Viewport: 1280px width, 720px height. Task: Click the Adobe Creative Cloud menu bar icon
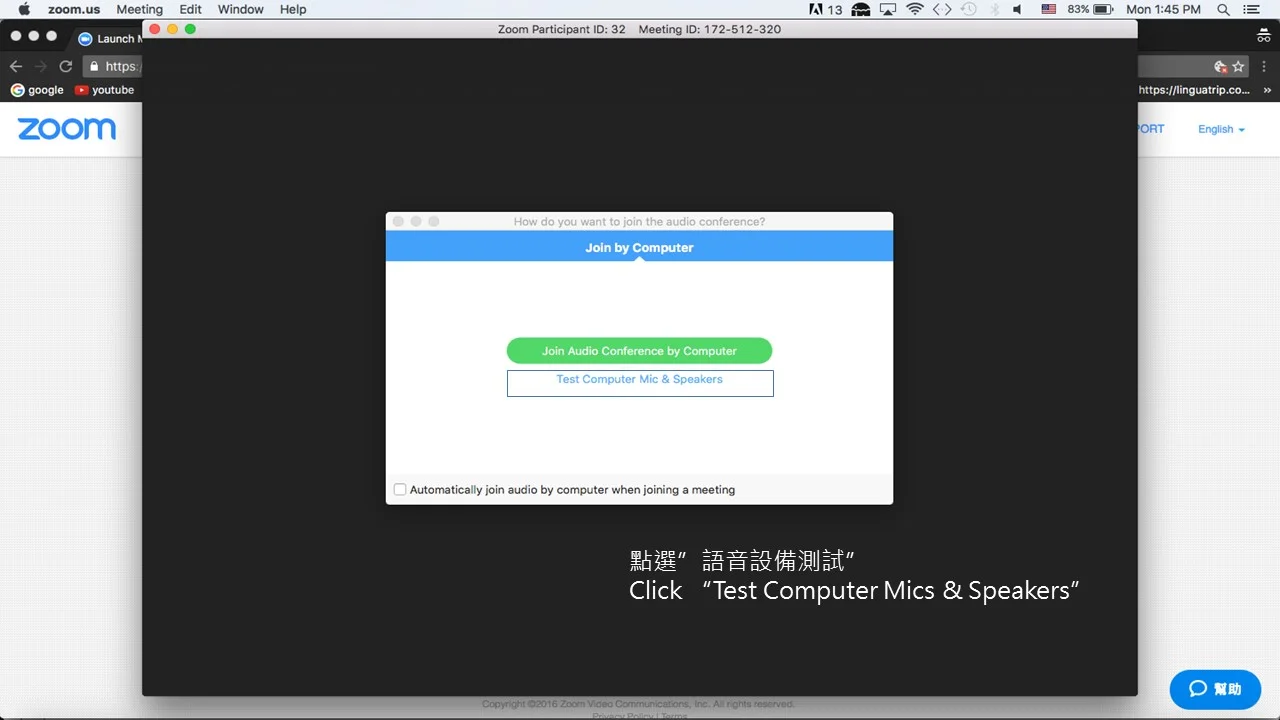point(826,9)
